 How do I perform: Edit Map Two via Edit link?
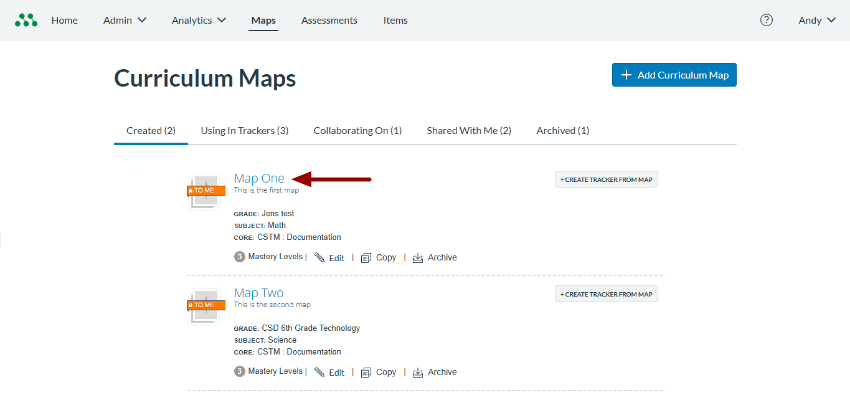[337, 372]
